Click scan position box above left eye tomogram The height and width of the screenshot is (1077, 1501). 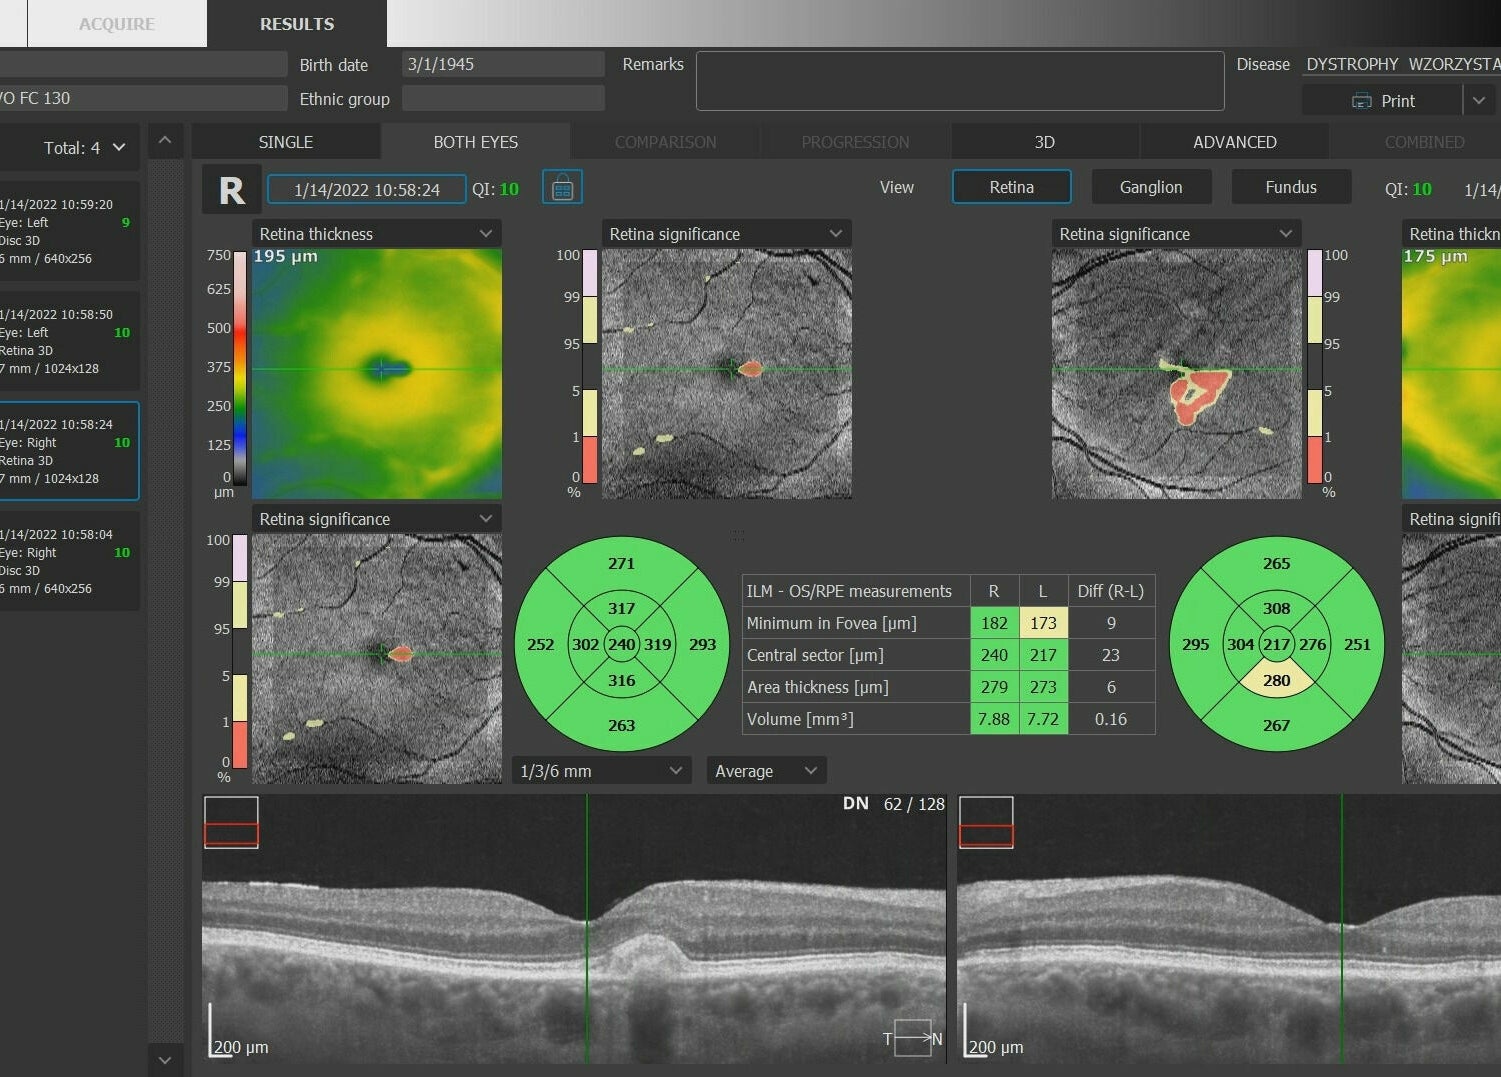point(986,822)
